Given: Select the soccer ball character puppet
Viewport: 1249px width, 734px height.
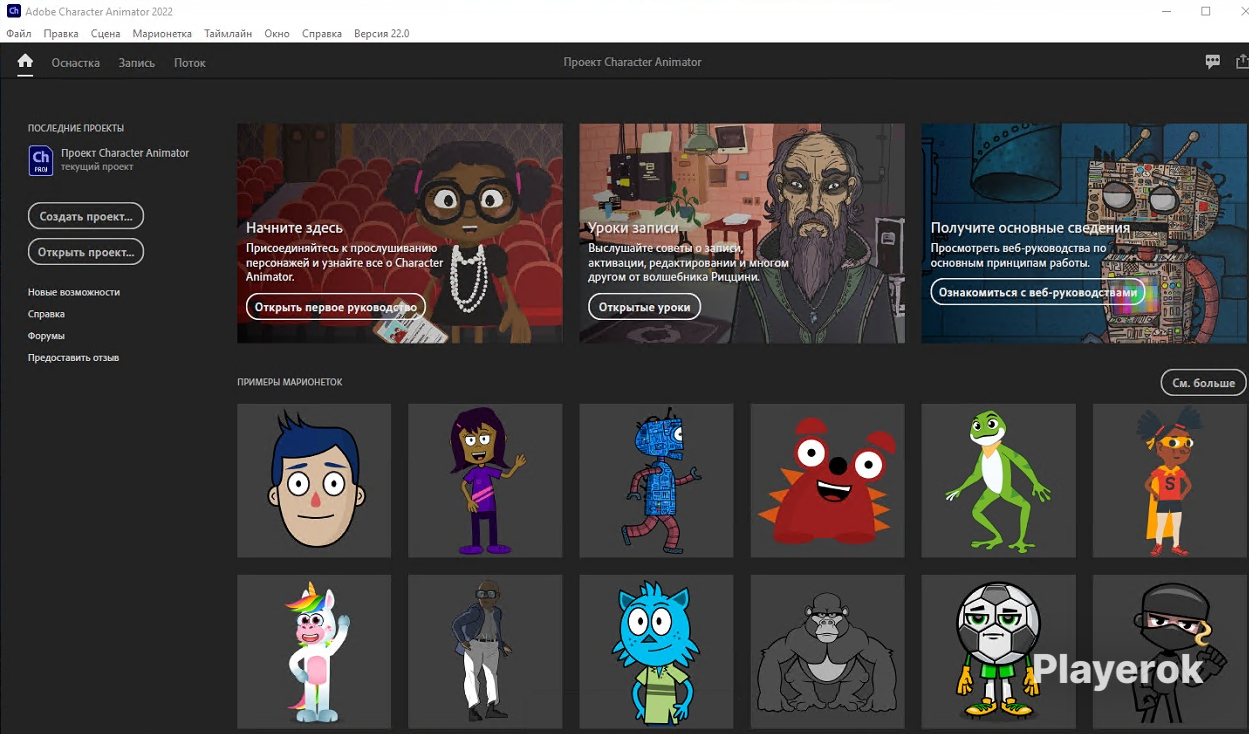Looking at the screenshot, I should [998, 651].
